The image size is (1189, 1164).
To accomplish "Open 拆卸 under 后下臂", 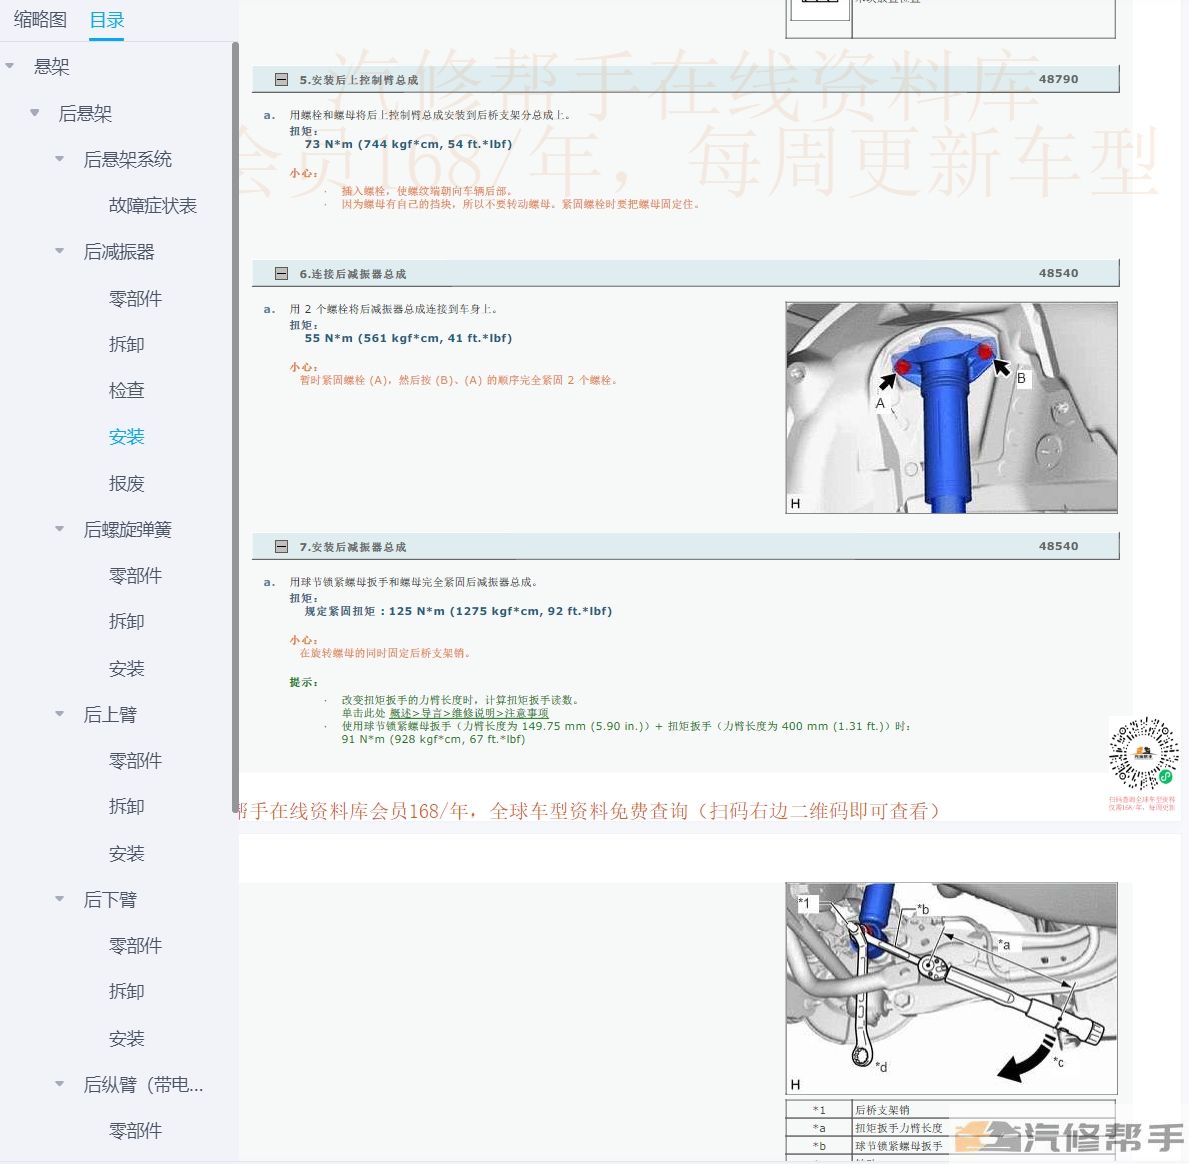I will (x=127, y=992).
